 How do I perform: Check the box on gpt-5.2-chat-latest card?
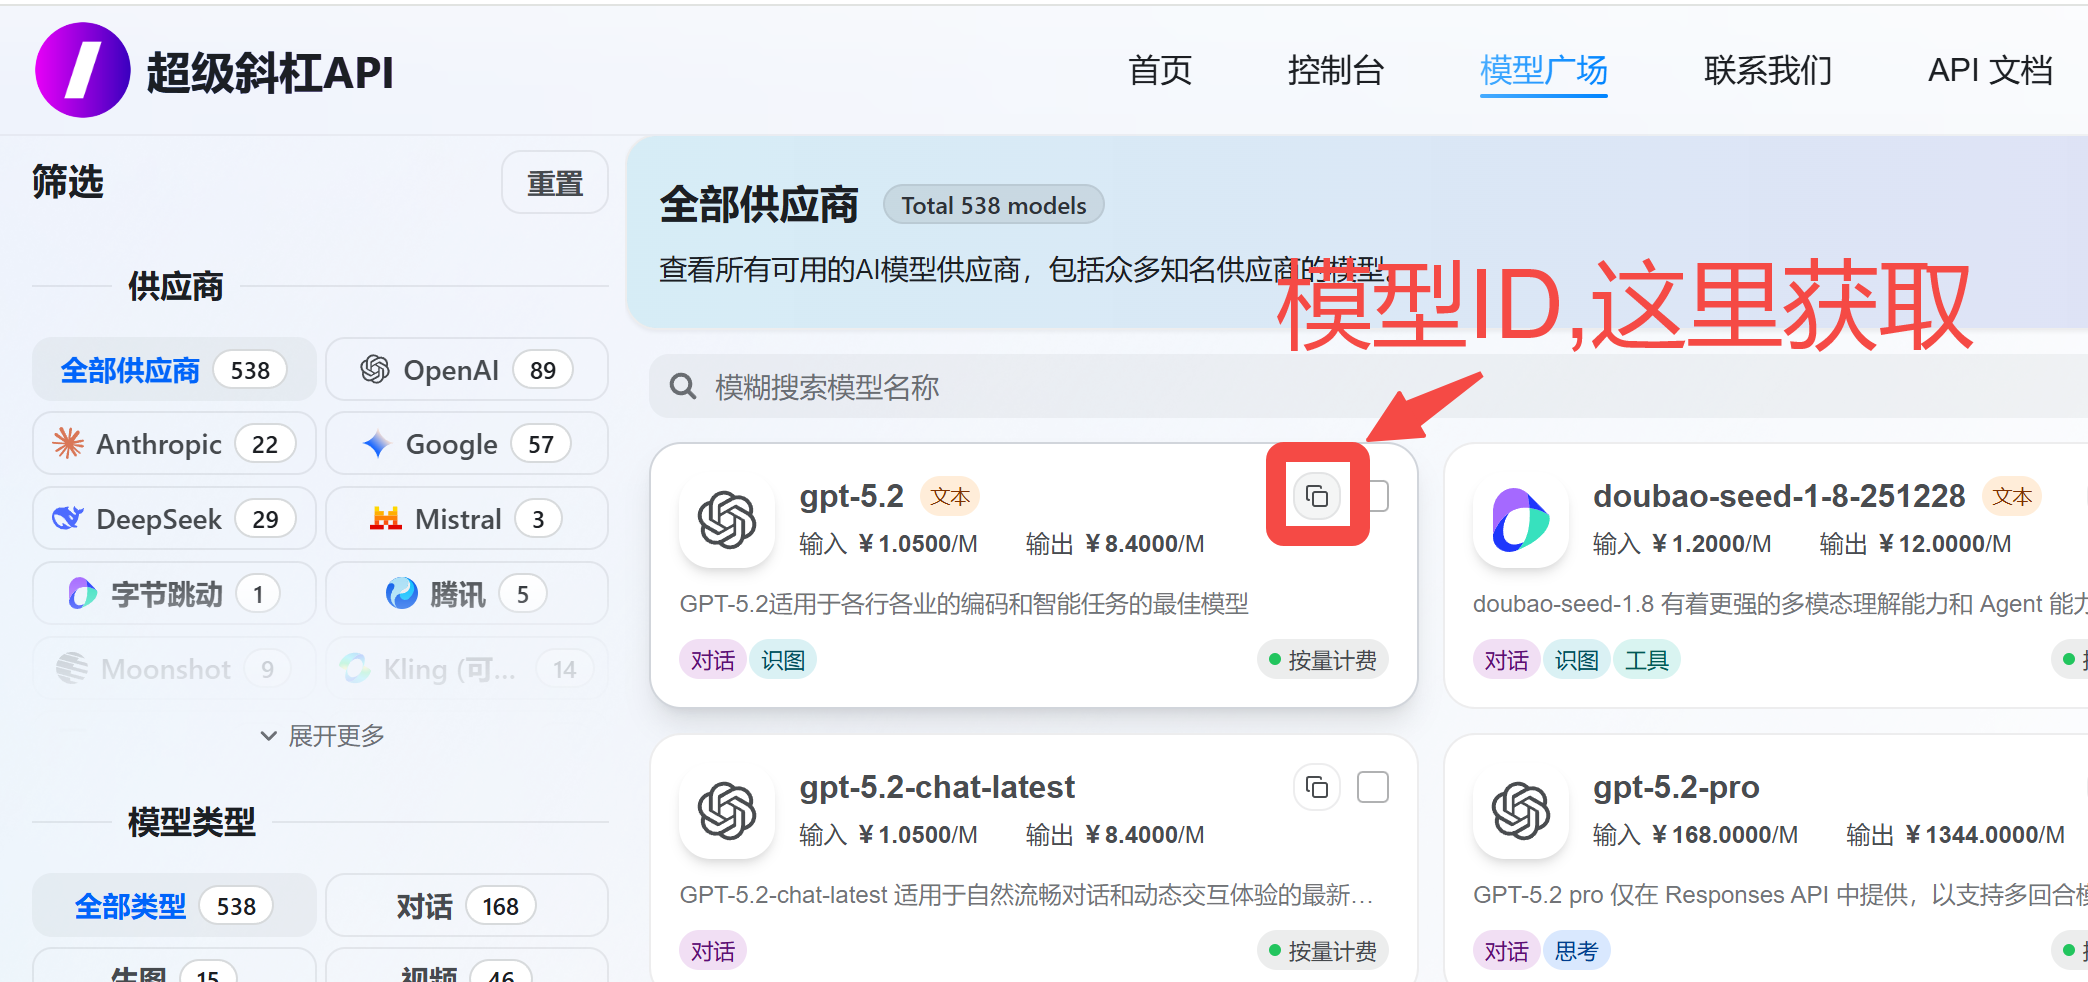click(1373, 787)
